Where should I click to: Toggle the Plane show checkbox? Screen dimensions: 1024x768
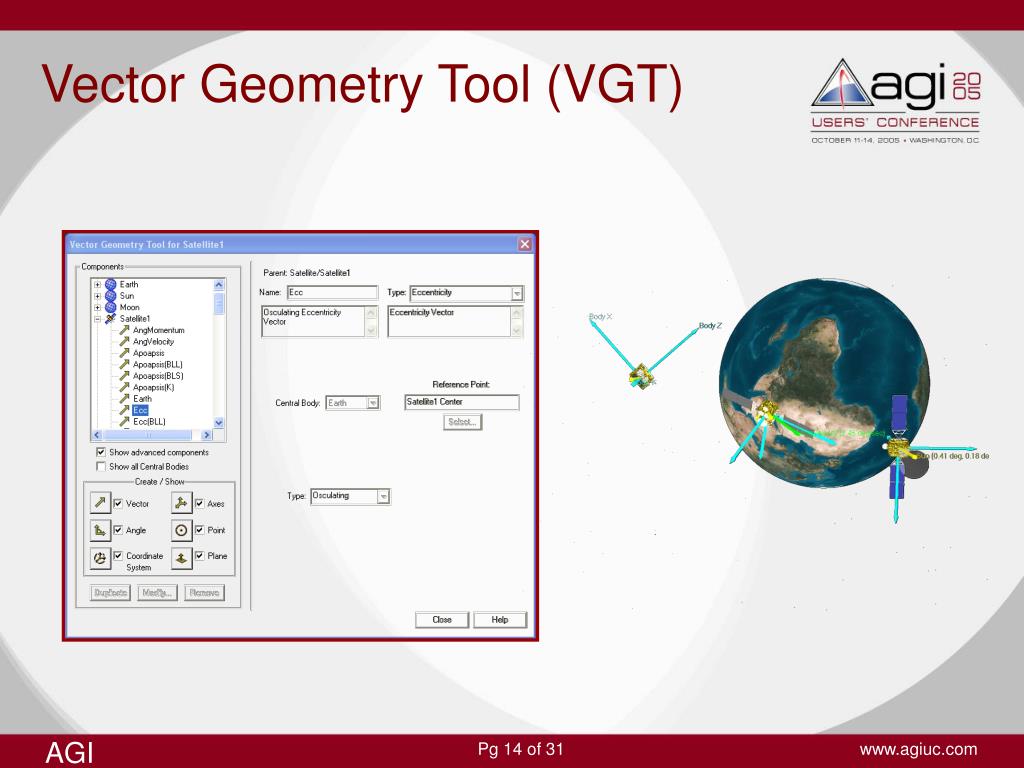pos(200,556)
